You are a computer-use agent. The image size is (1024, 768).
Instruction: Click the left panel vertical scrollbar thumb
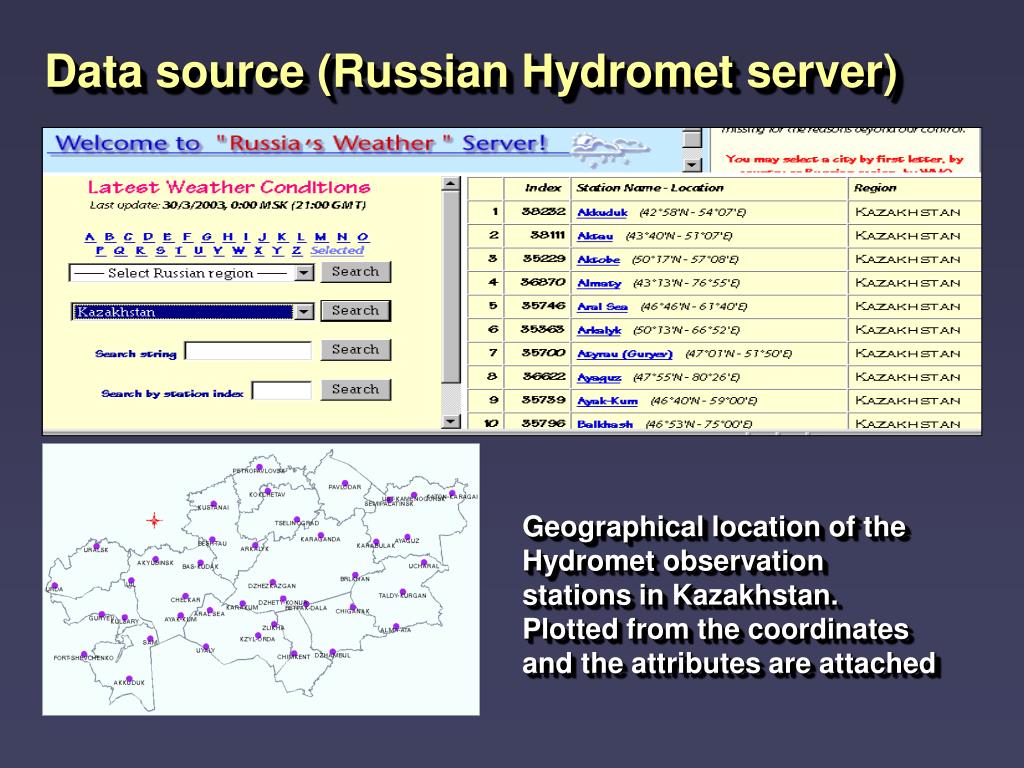451,287
